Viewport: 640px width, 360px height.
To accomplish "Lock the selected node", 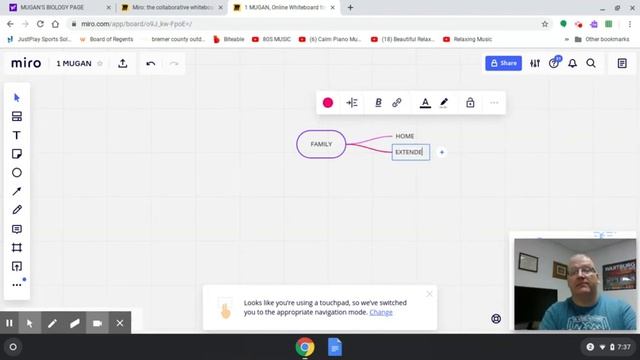I will click(470, 103).
